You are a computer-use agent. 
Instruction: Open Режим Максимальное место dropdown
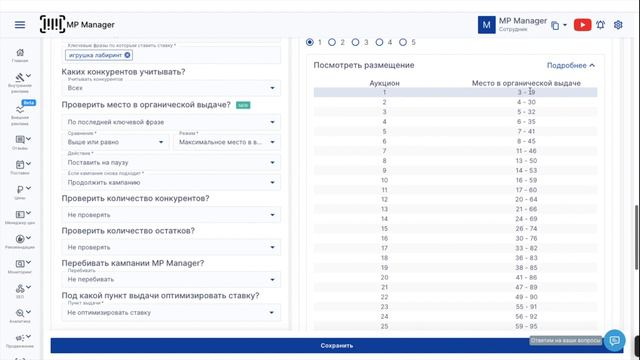[227, 142]
